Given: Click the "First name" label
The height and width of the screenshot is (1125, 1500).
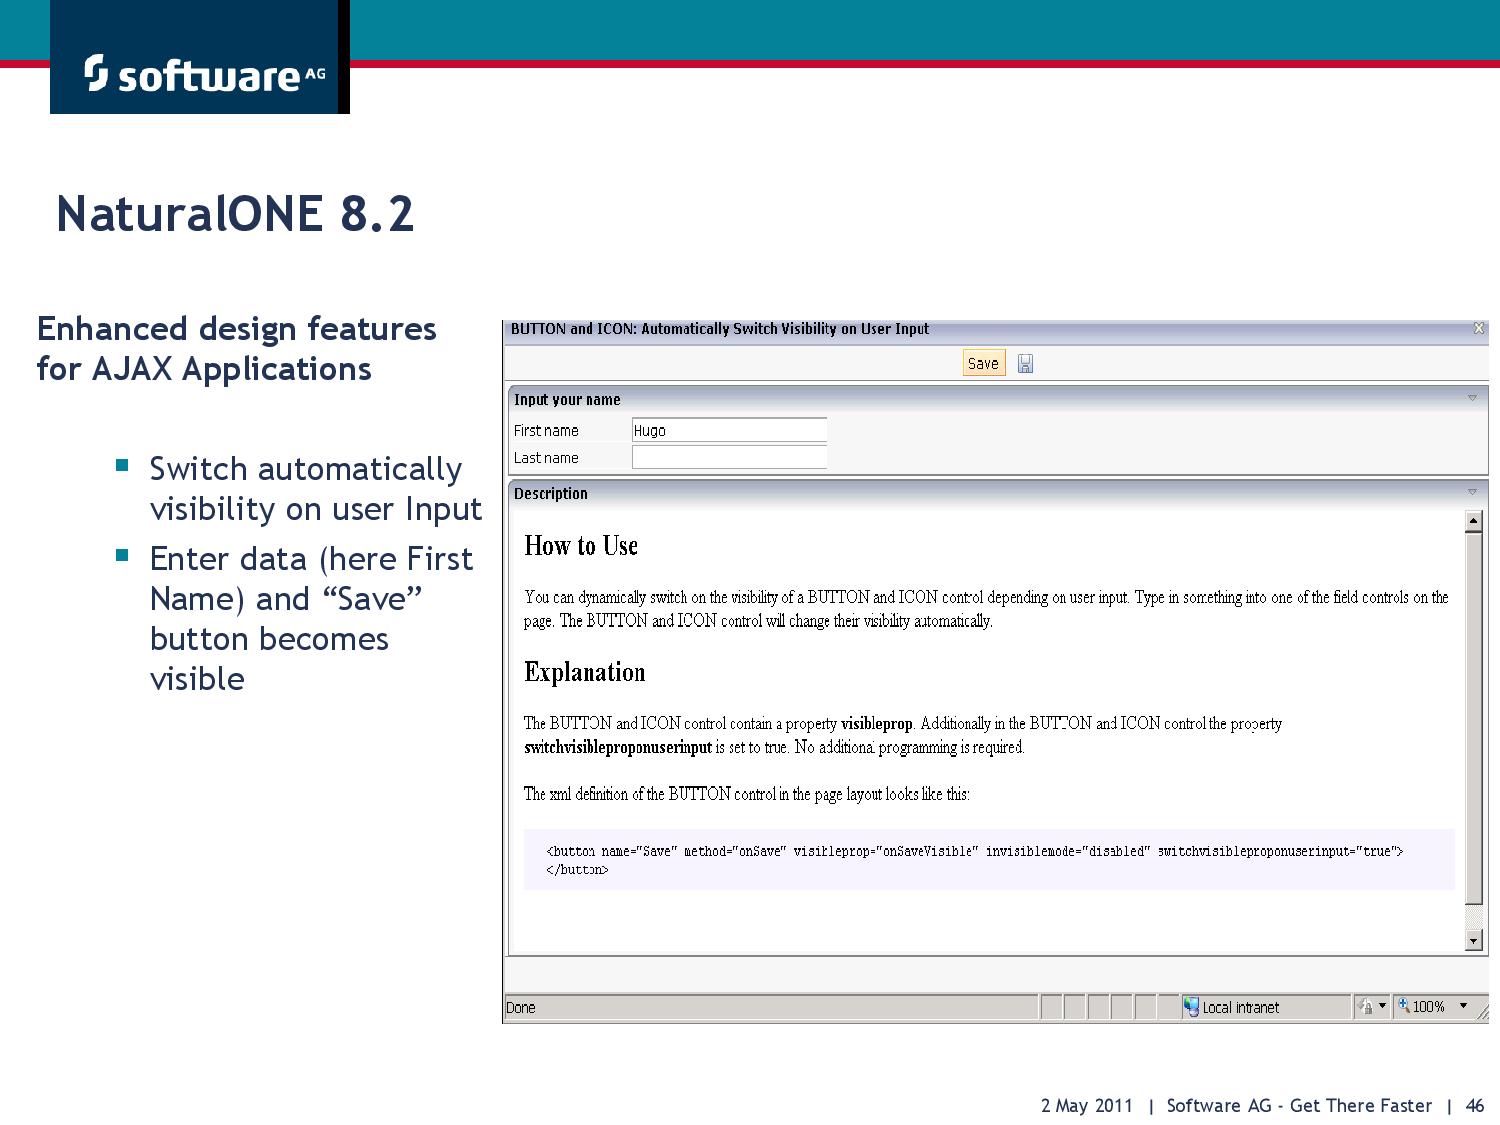Looking at the screenshot, I should pos(546,431).
